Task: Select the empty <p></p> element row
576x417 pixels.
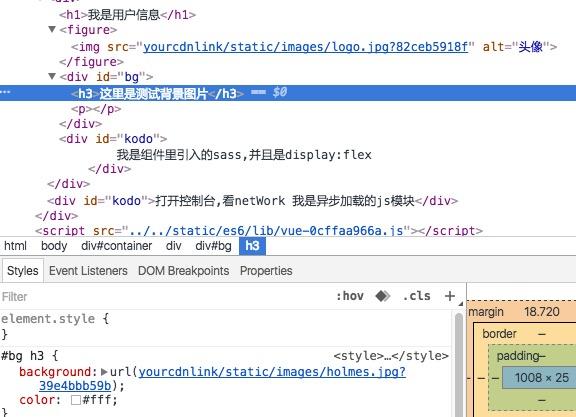Action: 96,109
